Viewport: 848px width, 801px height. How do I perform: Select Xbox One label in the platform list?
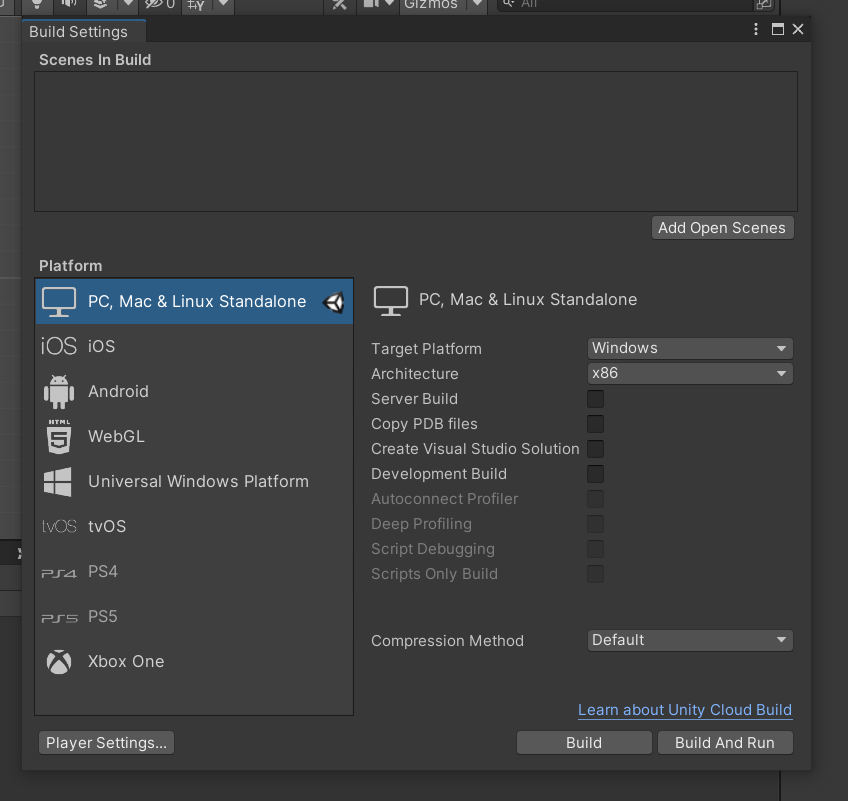point(126,661)
